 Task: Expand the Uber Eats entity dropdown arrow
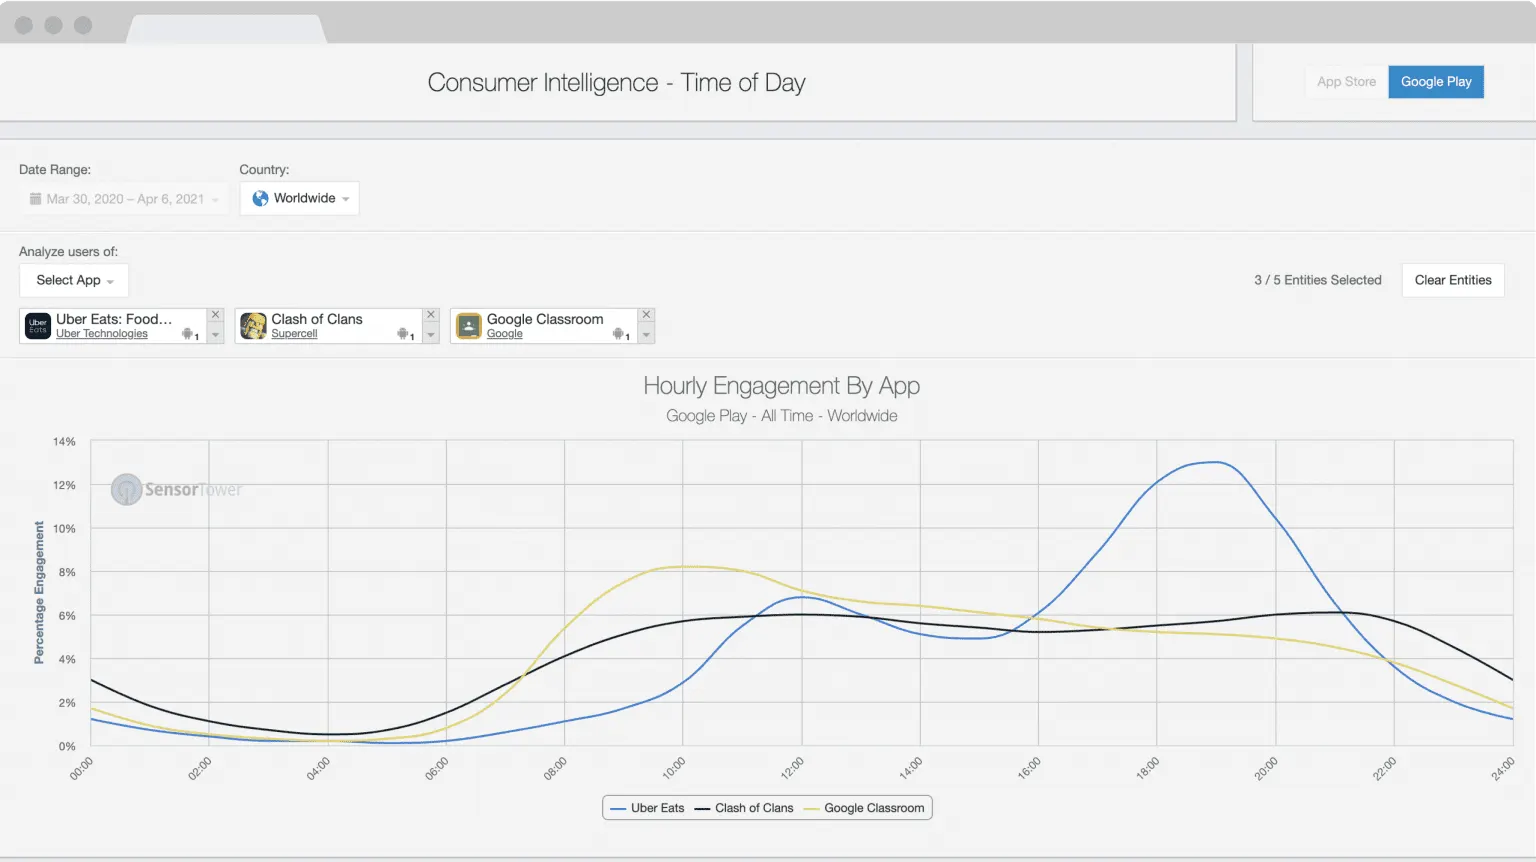click(x=215, y=335)
